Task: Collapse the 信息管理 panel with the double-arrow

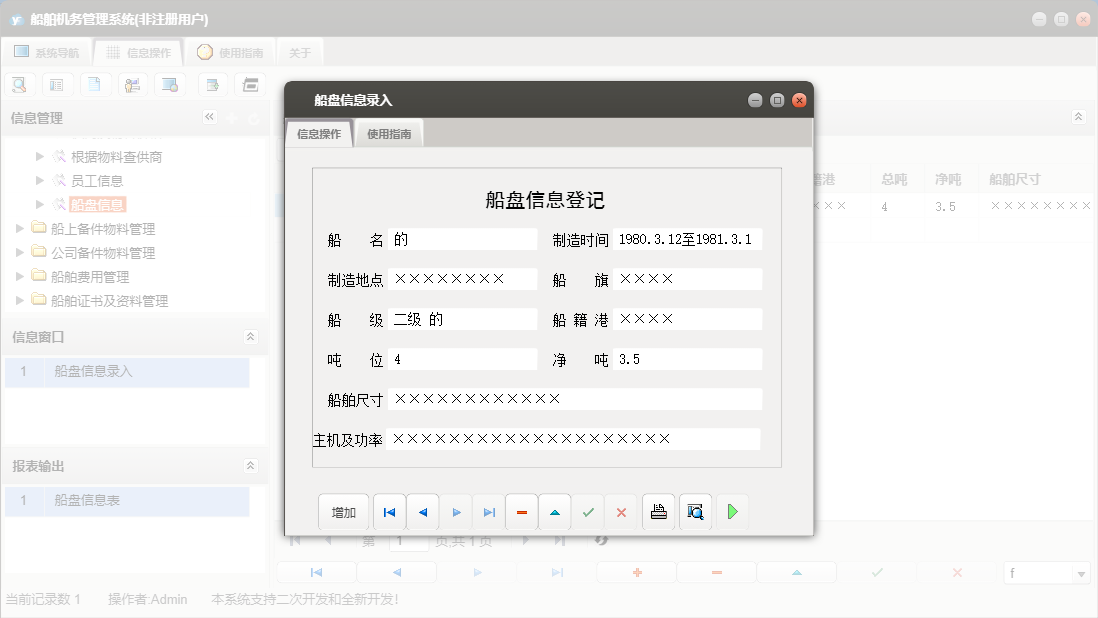Action: pos(210,117)
